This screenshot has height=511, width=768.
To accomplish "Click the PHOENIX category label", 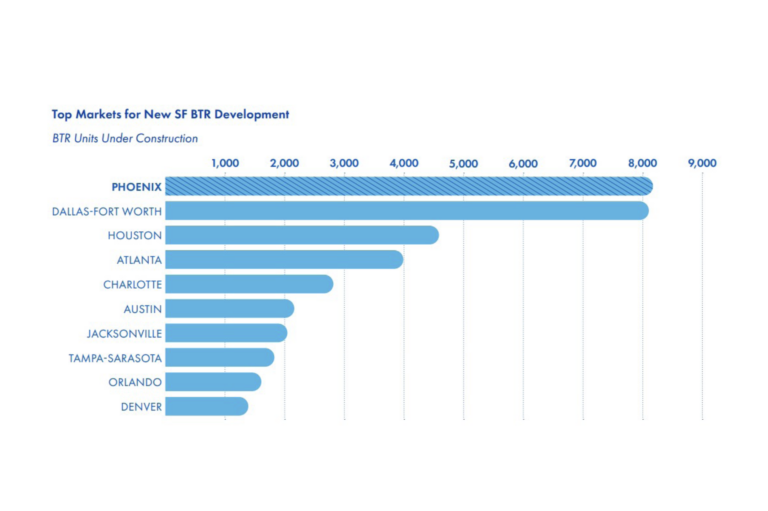I will pyautogui.click(x=136, y=187).
